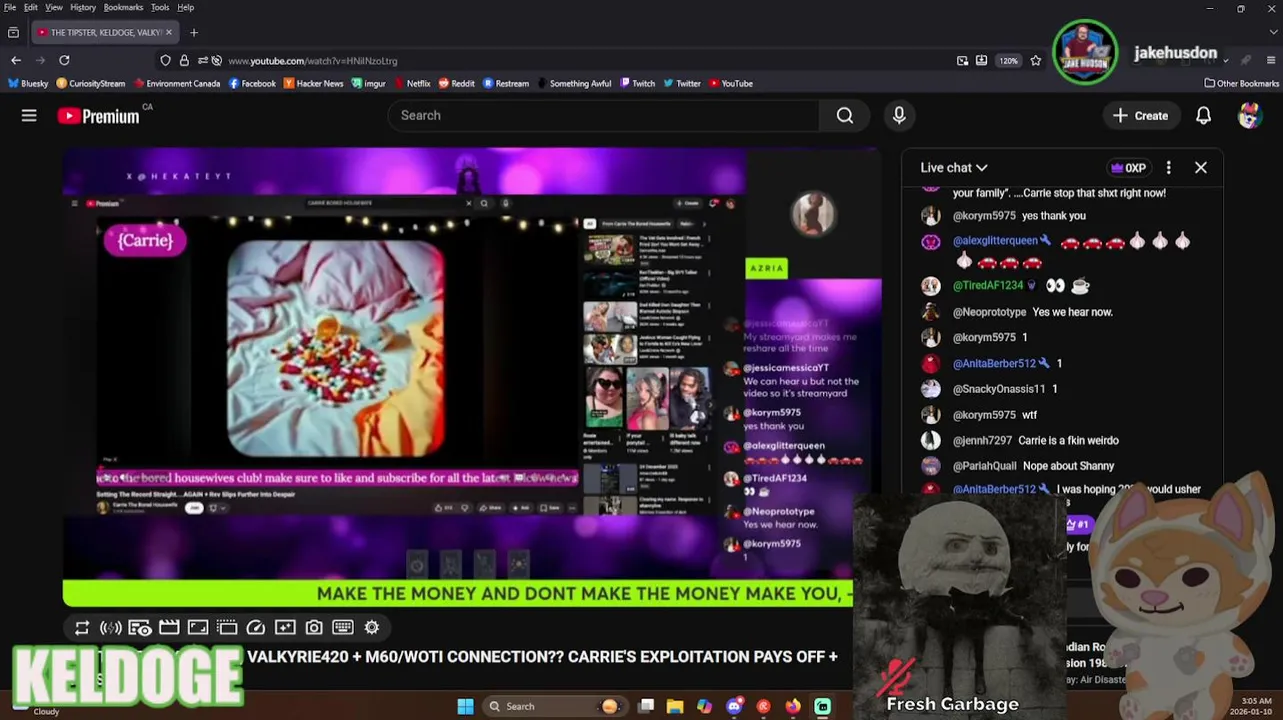Open the YouTube guide hamburger menu
Viewport: 1283px width, 720px height.
pyautogui.click(x=29, y=116)
